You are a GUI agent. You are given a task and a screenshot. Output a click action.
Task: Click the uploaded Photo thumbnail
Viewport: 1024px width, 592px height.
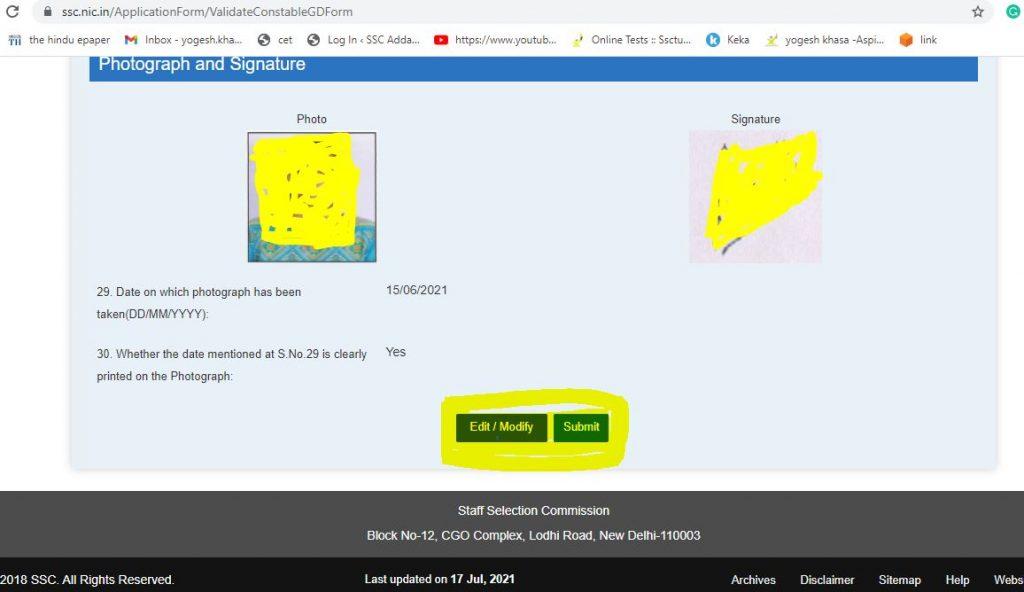click(312, 197)
